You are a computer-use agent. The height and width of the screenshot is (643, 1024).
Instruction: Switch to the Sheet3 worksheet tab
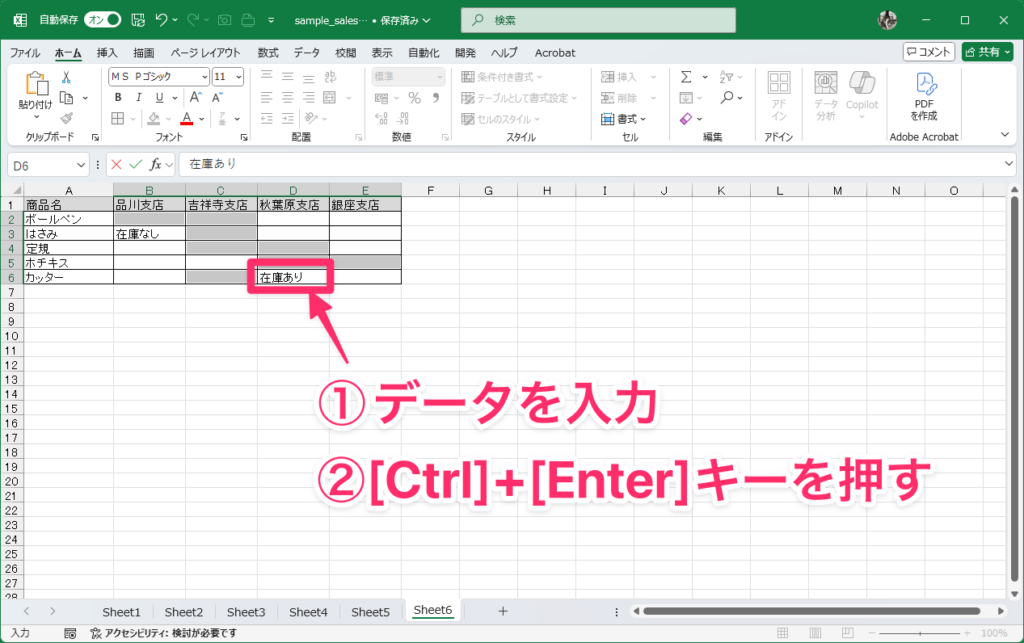(246, 611)
